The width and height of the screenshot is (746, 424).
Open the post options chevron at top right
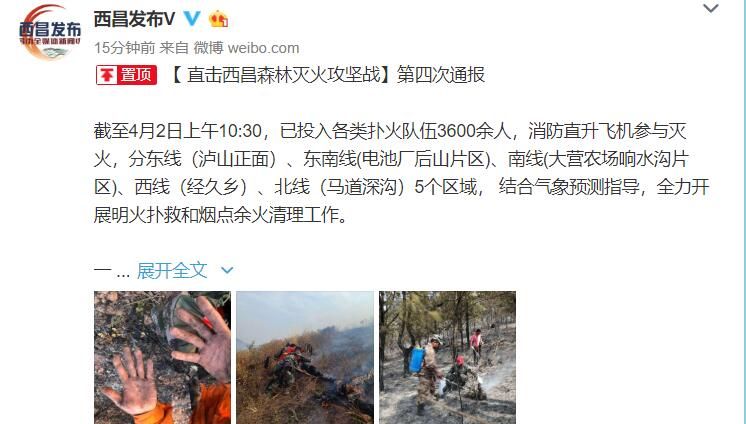point(711,8)
